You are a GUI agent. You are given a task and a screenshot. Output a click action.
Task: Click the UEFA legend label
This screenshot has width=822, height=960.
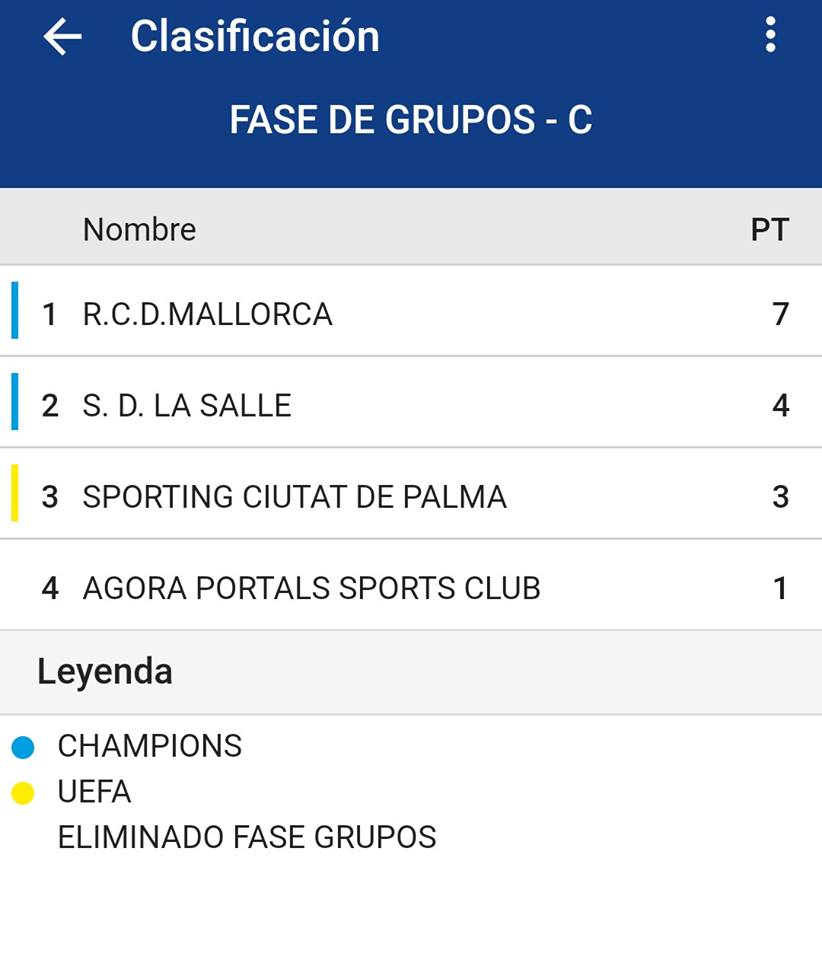94,792
